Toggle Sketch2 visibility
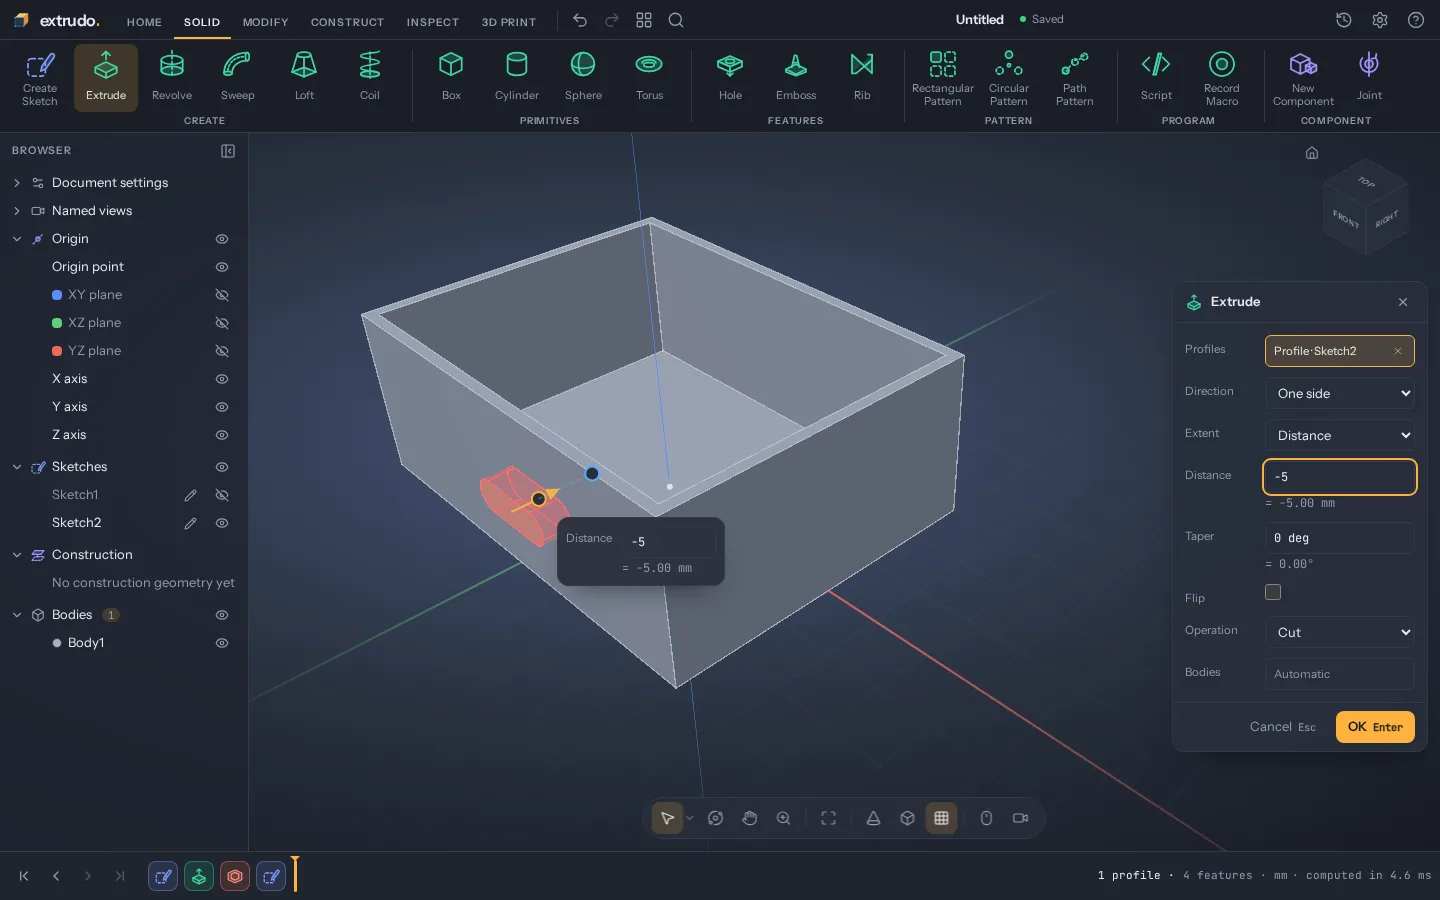 pos(222,523)
